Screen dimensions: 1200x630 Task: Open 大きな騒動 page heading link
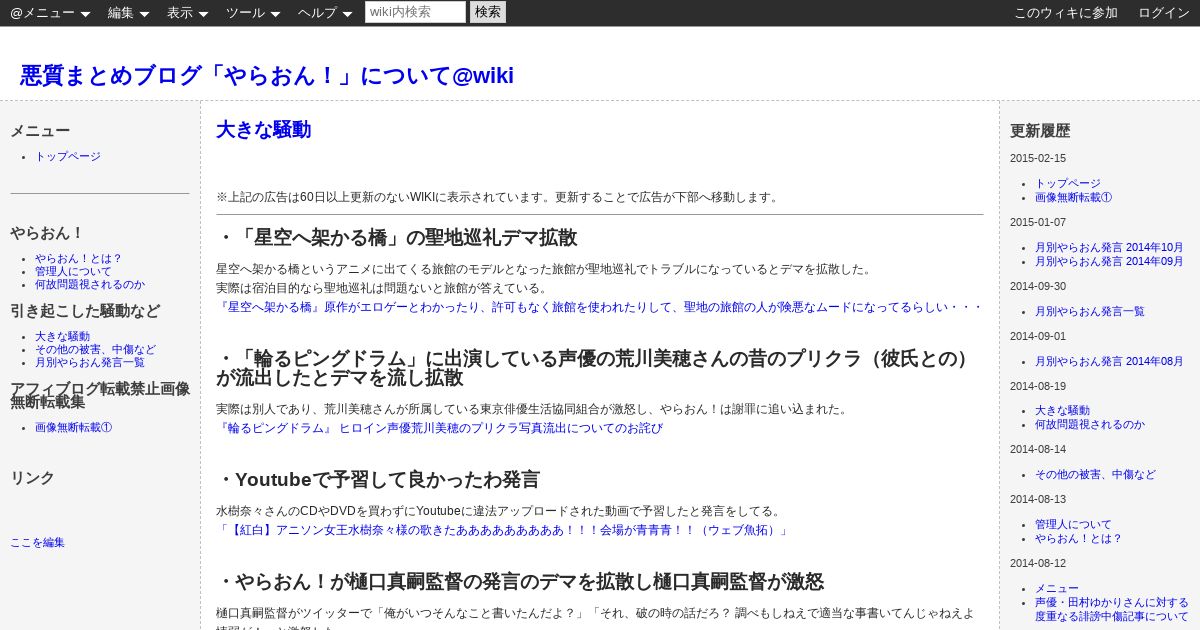tap(264, 129)
